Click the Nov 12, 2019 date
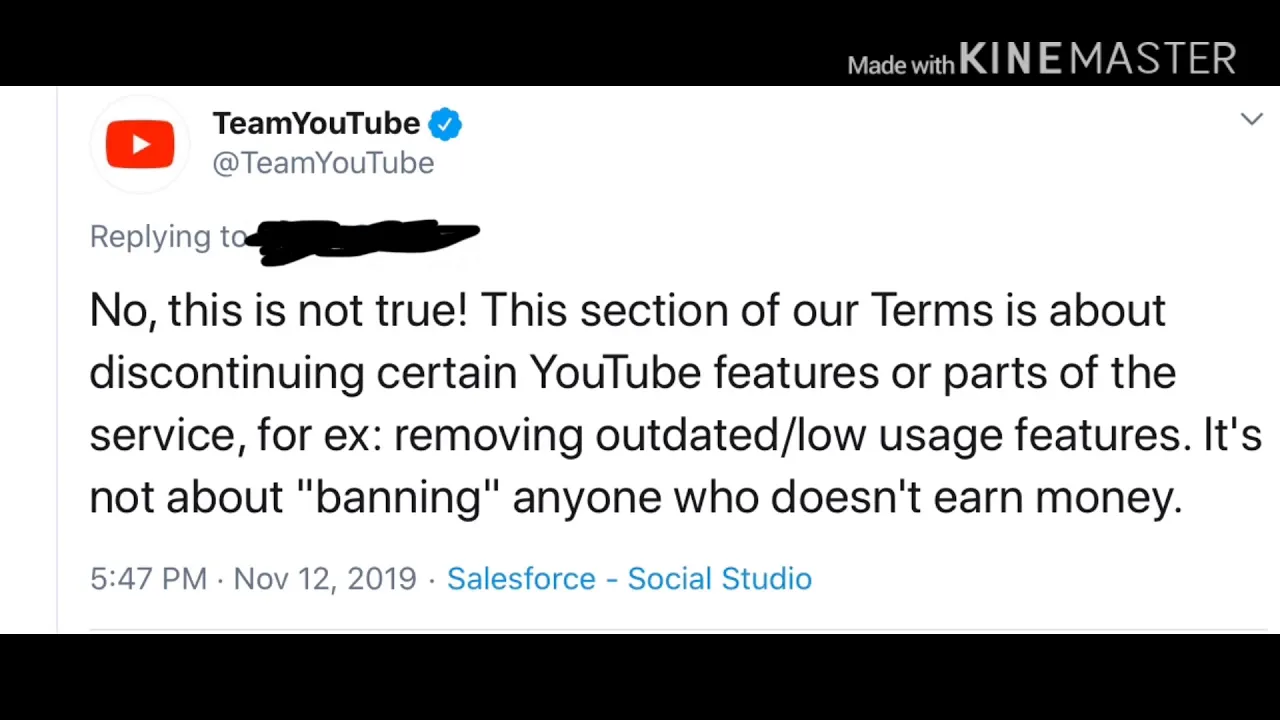The image size is (1280, 720). pyautogui.click(x=325, y=579)
